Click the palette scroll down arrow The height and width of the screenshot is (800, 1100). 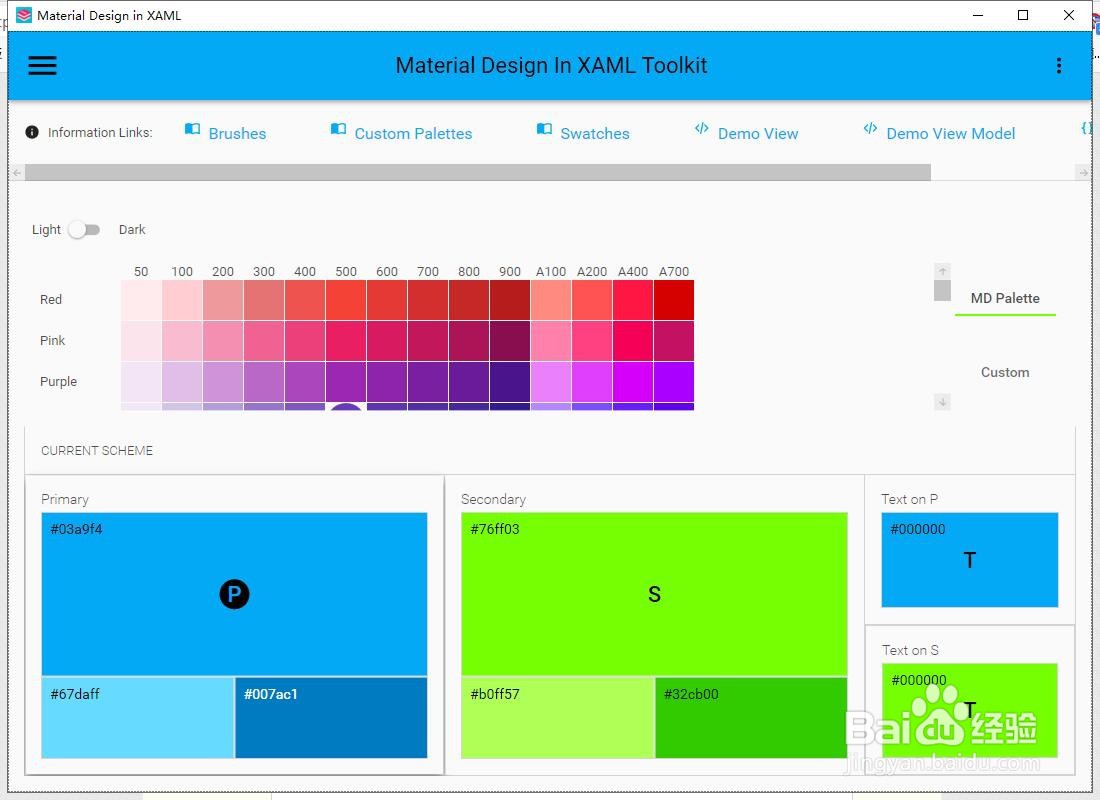942,402
